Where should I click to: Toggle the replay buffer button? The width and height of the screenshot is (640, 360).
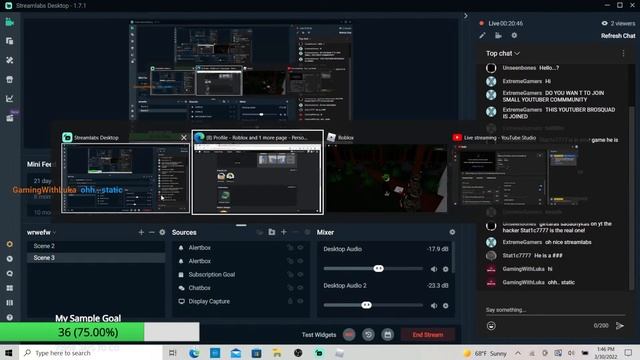pos(368,335)
